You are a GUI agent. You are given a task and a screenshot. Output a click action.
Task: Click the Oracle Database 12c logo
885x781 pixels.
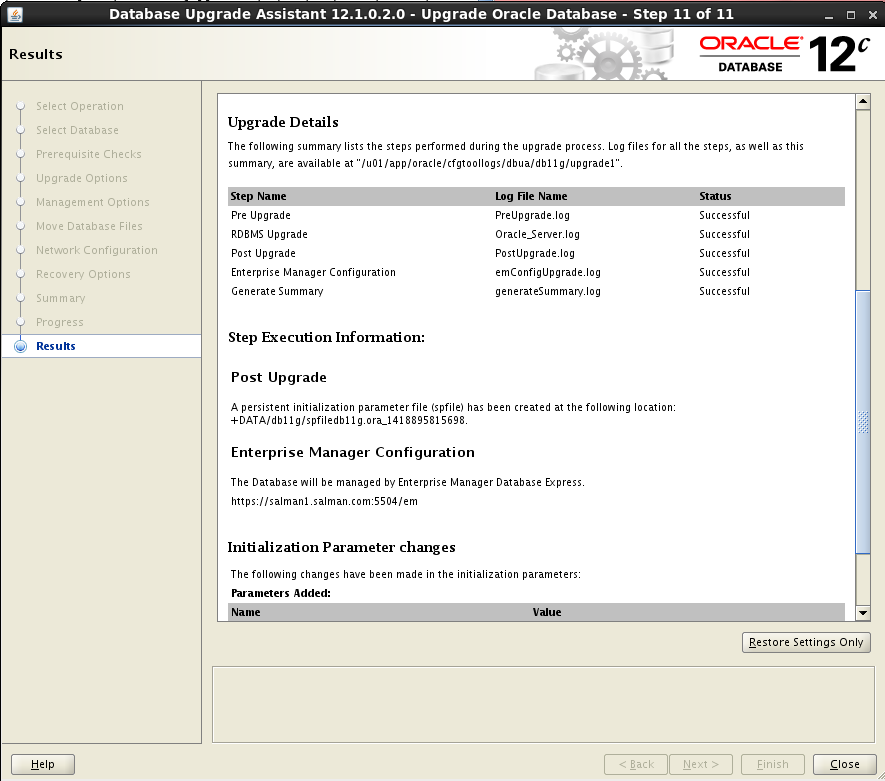[784, 54]
